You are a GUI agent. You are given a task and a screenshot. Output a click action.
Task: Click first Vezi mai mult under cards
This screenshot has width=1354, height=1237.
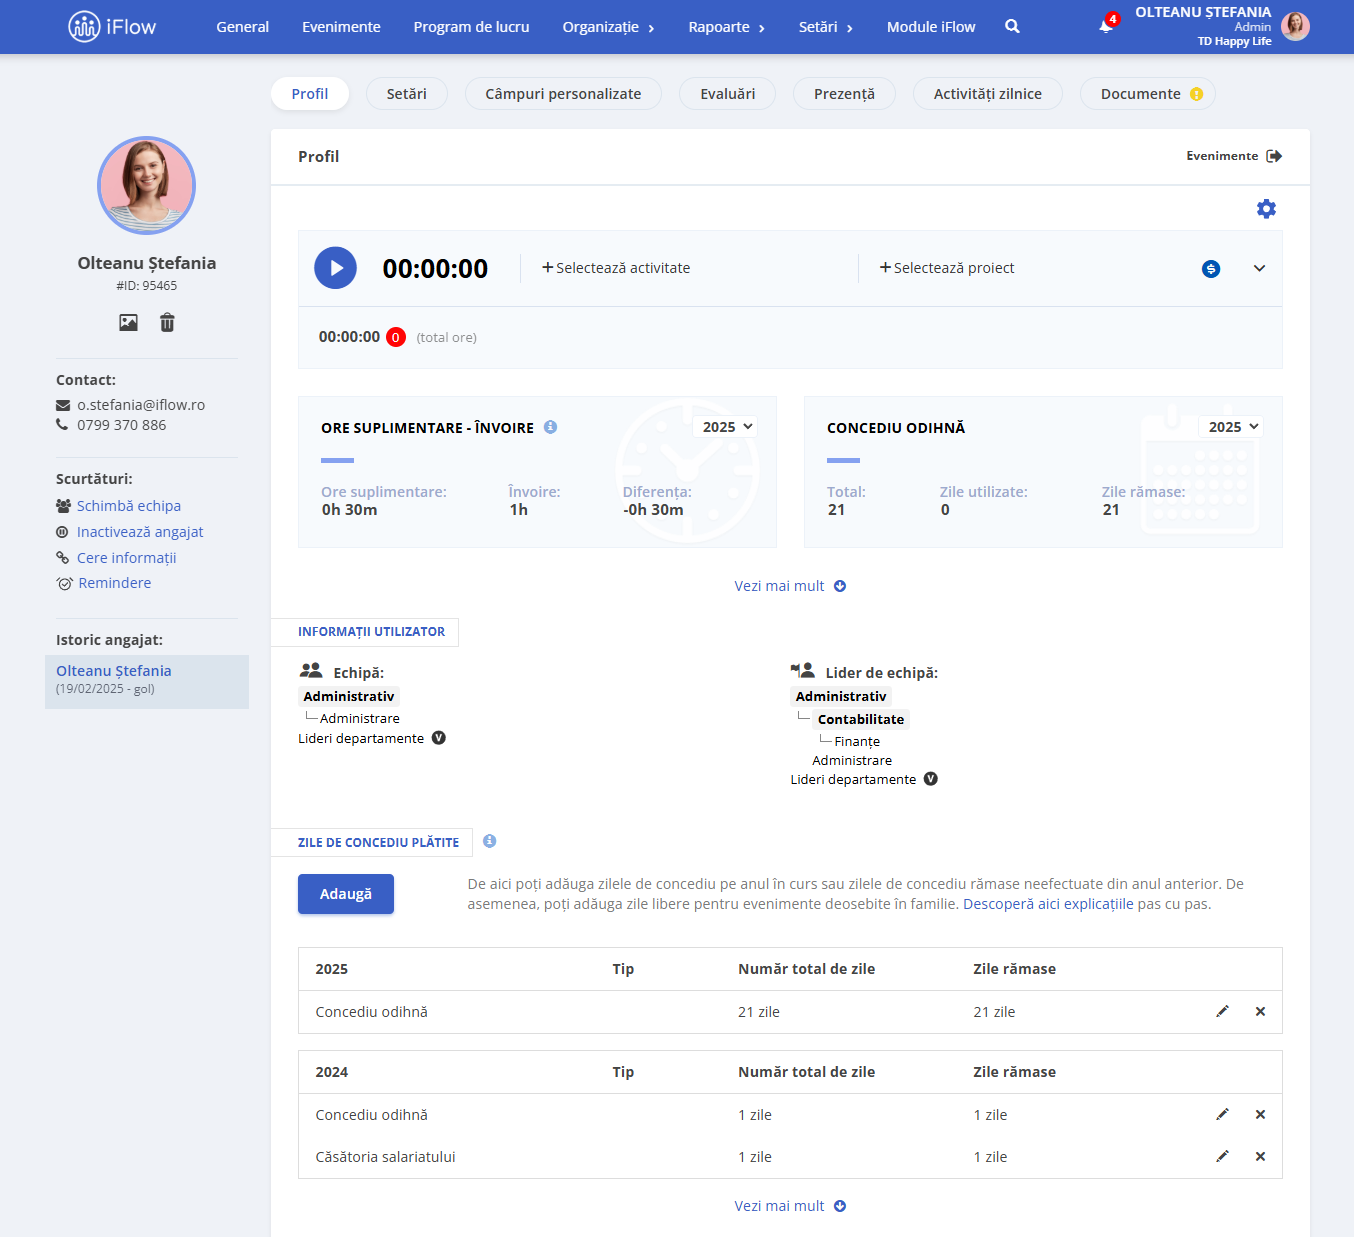[790, 586]
